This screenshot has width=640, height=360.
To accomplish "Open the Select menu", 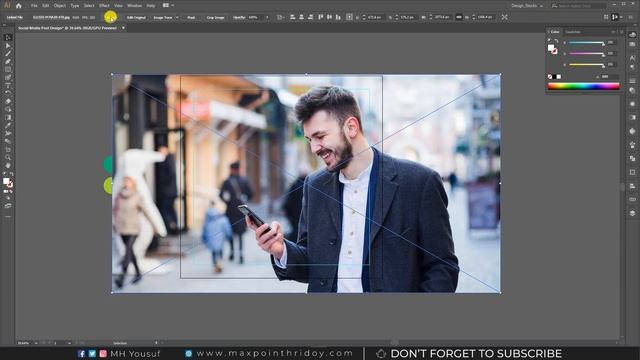I will [x=89, y=6].
